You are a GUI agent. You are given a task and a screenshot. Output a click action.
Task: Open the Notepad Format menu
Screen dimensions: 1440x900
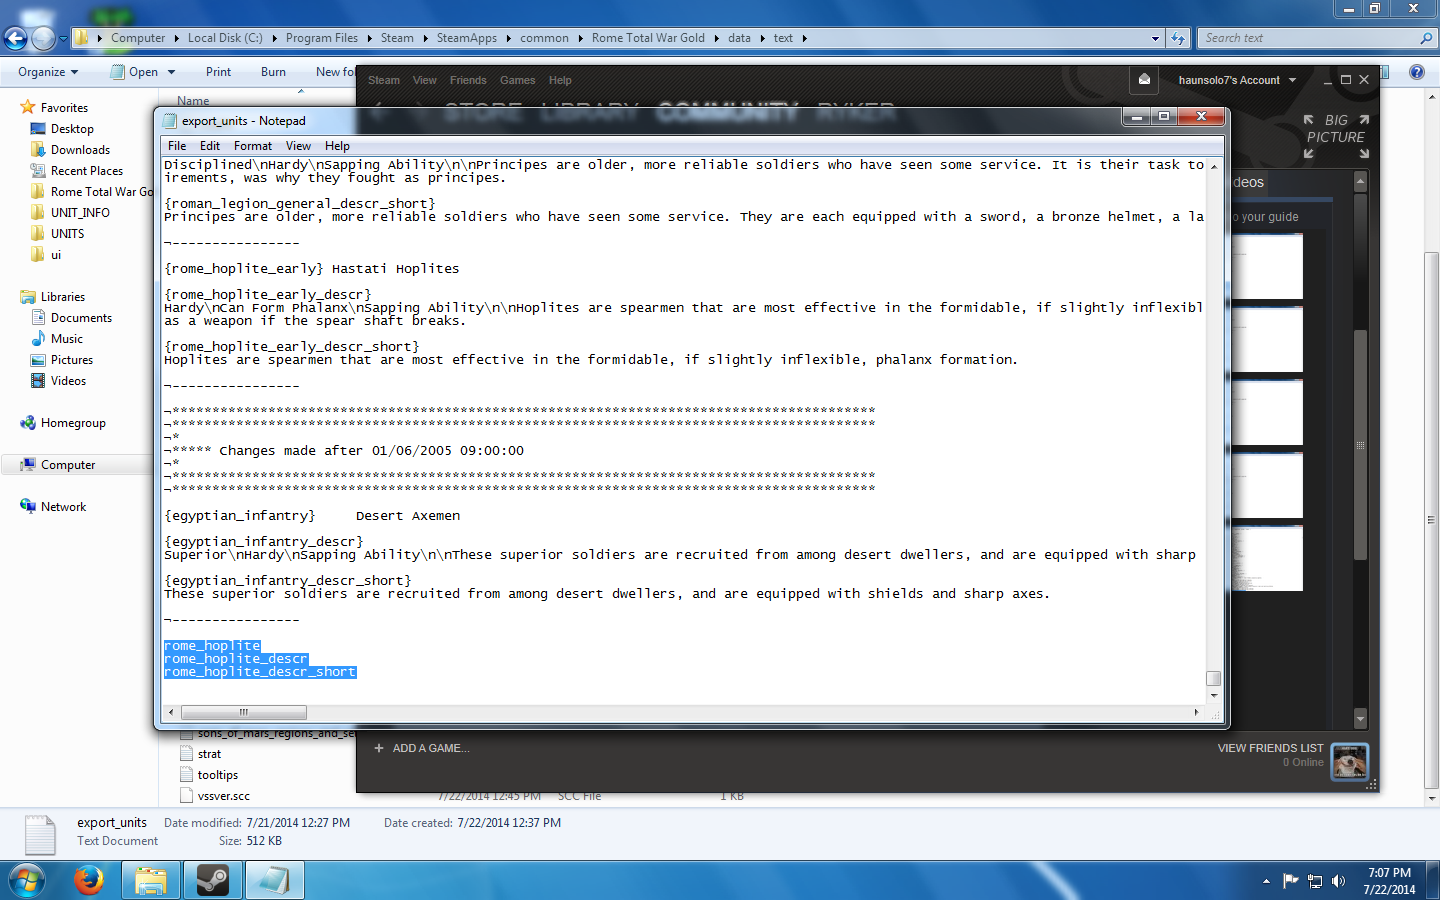[x=253, y=146]
